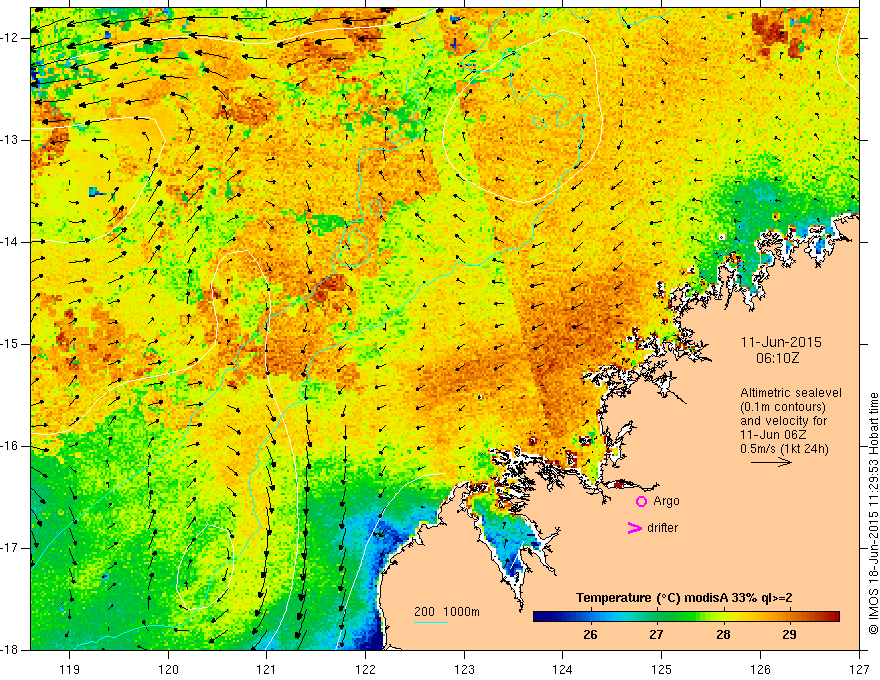
Task: Click latitude label -17 on left axis
Action: click(11, 548)
